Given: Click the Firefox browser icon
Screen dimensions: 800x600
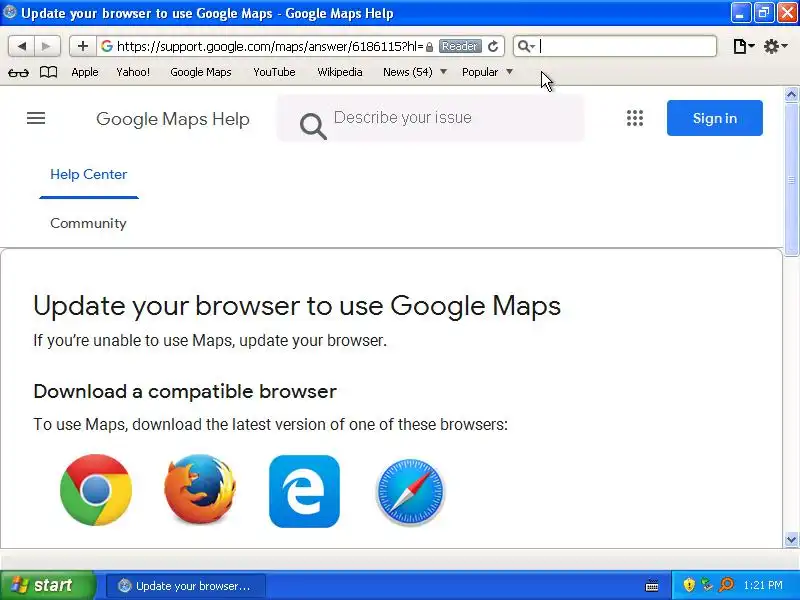Looking at the screenshot, I should (200, 489).
